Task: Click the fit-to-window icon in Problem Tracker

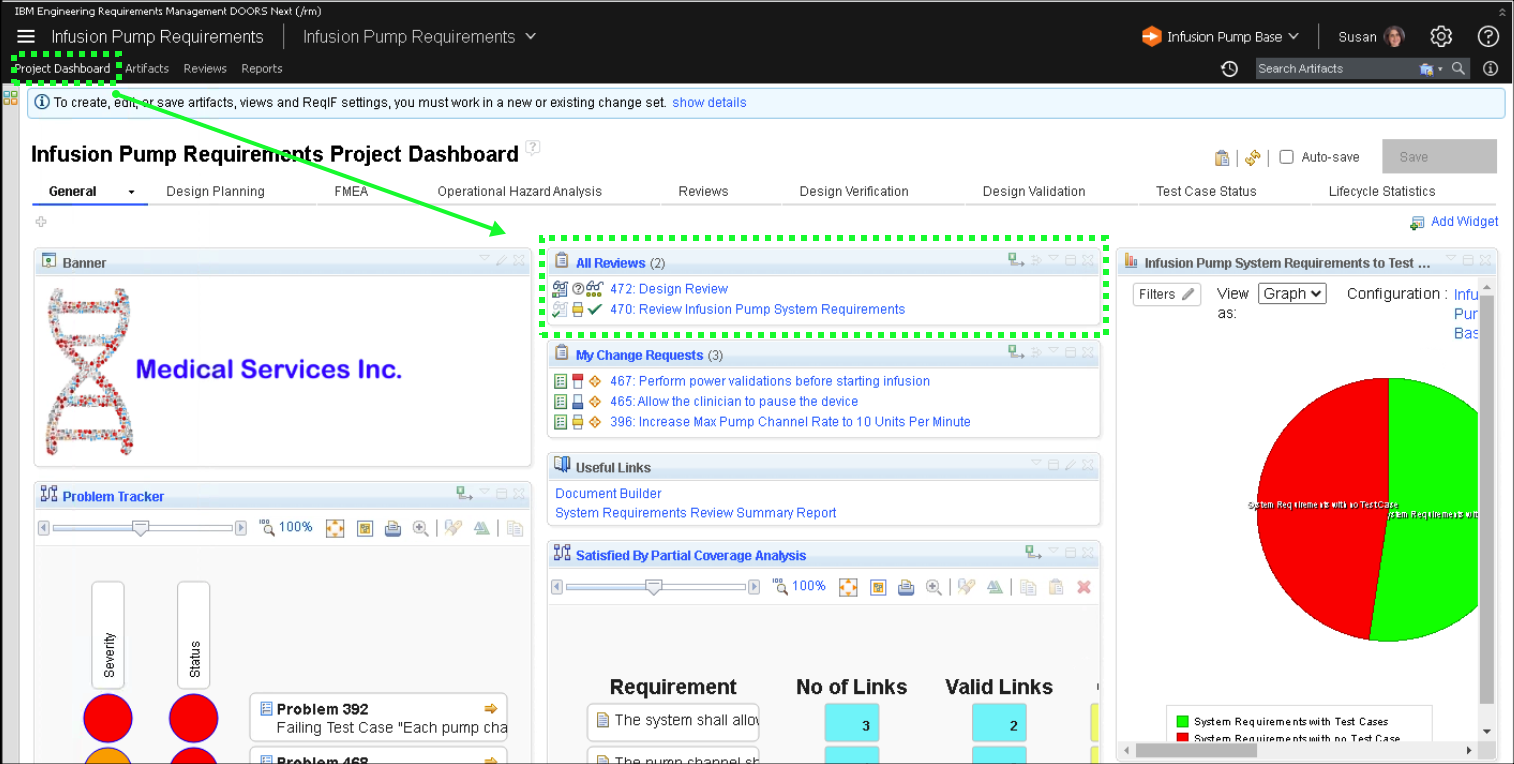Action: pyautogui.click(x=335, y=528)
